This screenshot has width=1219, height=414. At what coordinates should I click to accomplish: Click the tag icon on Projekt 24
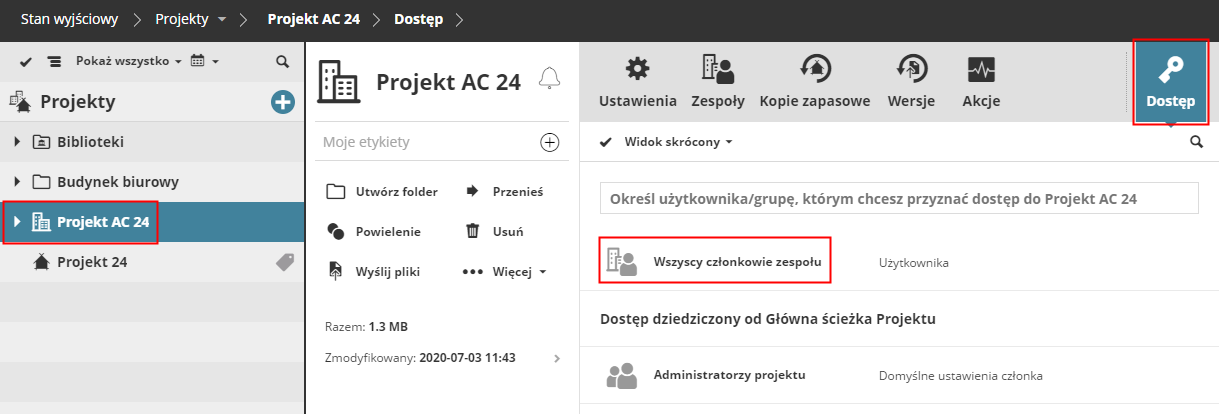coord(284,262)
